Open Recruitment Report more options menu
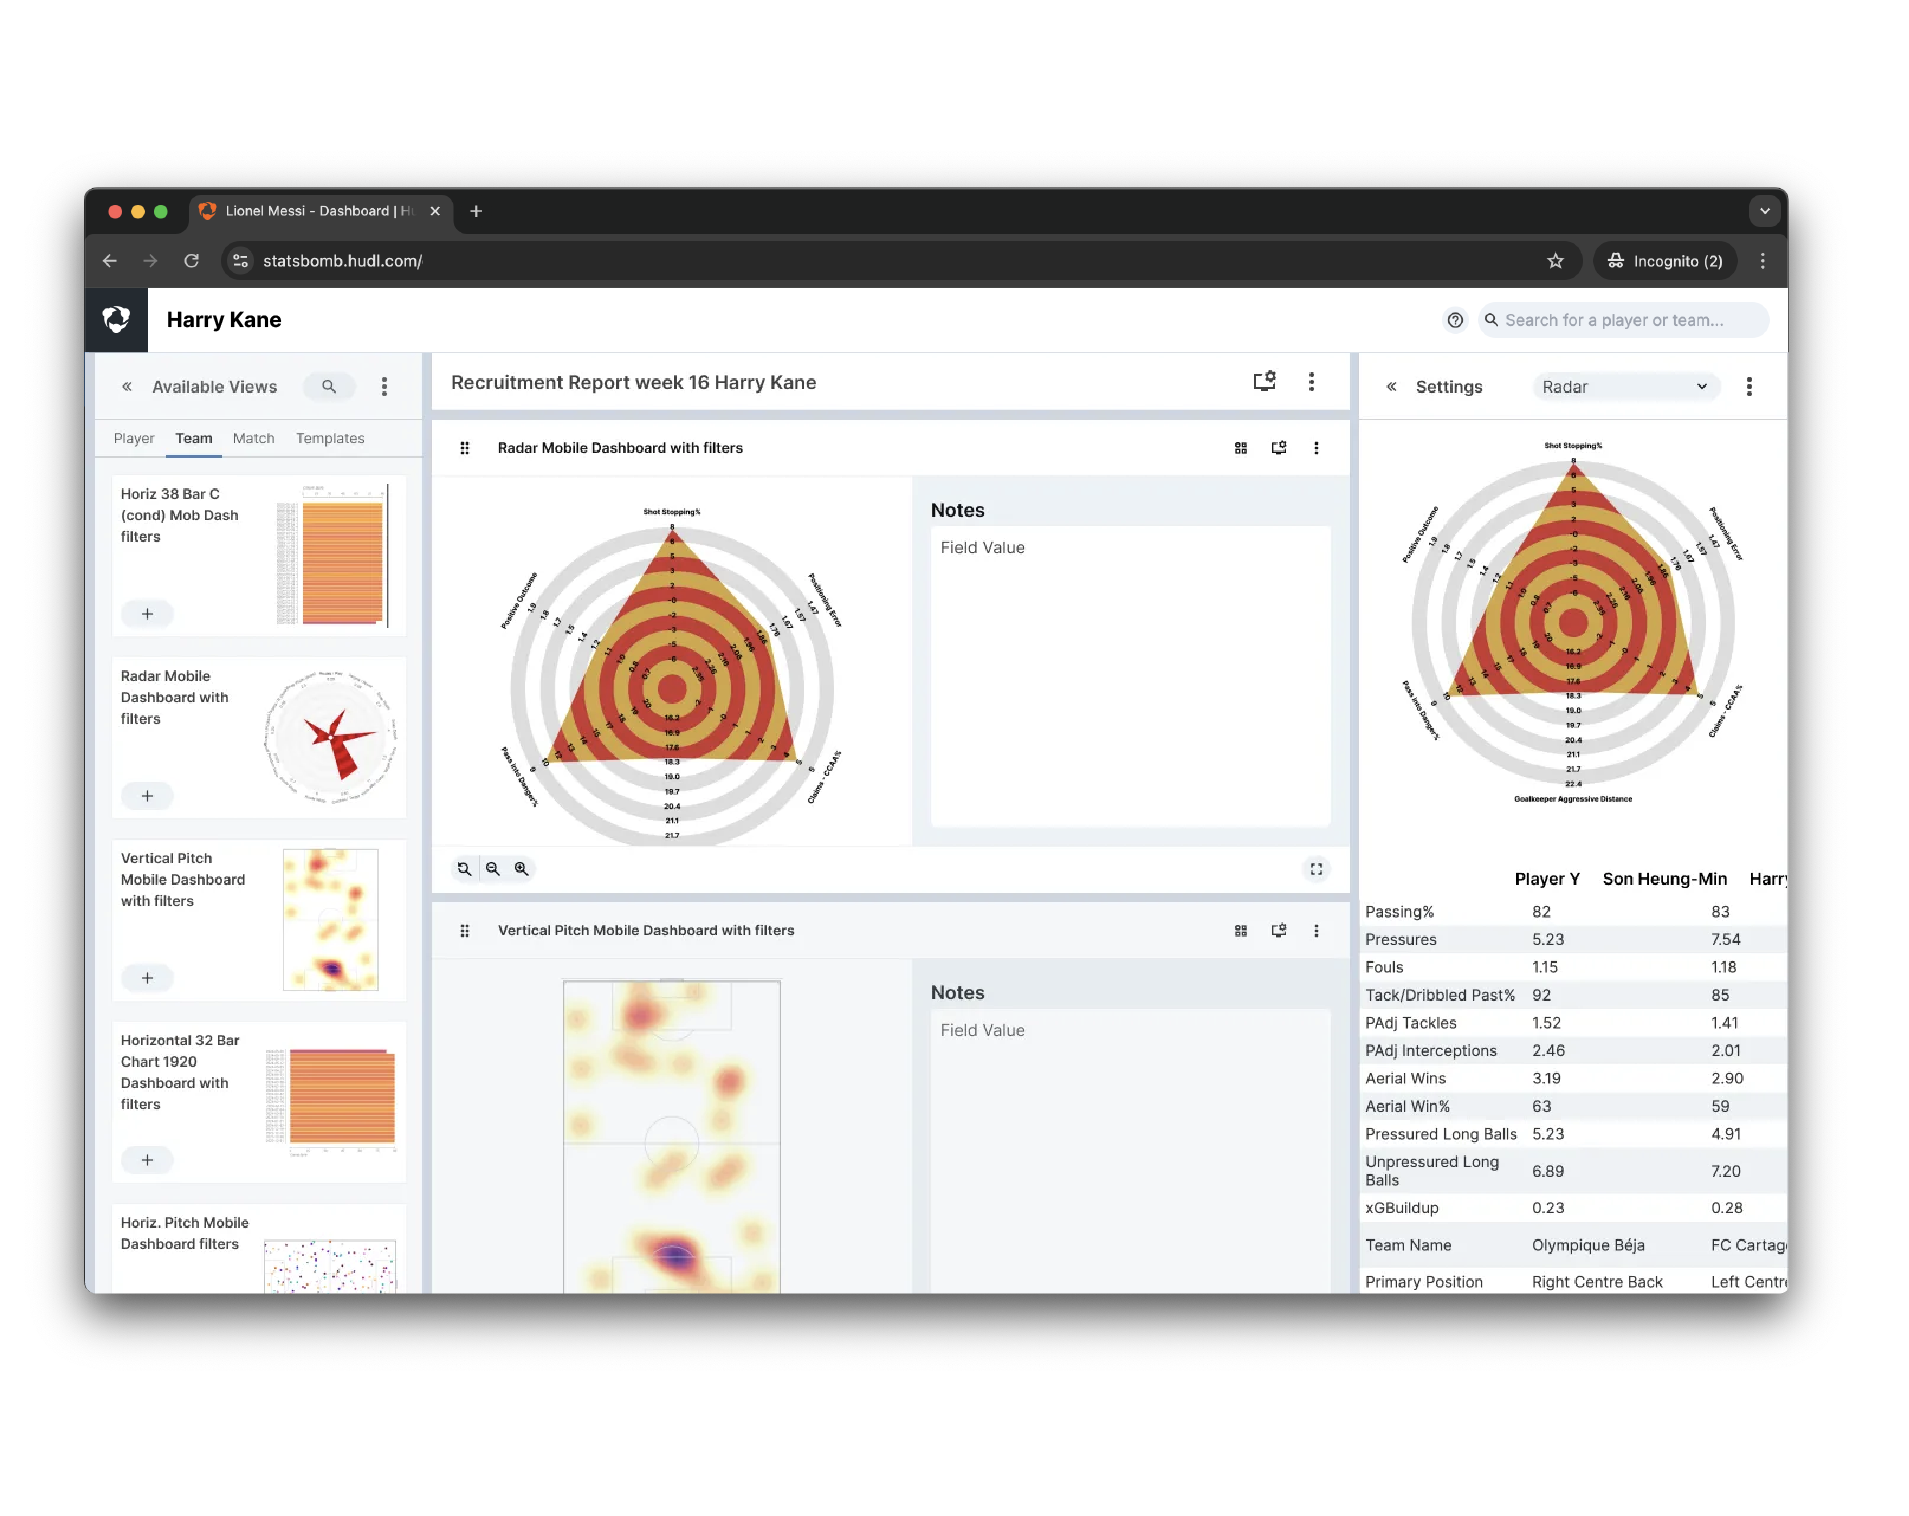1909x1516 pixels. click(1311, 382)
